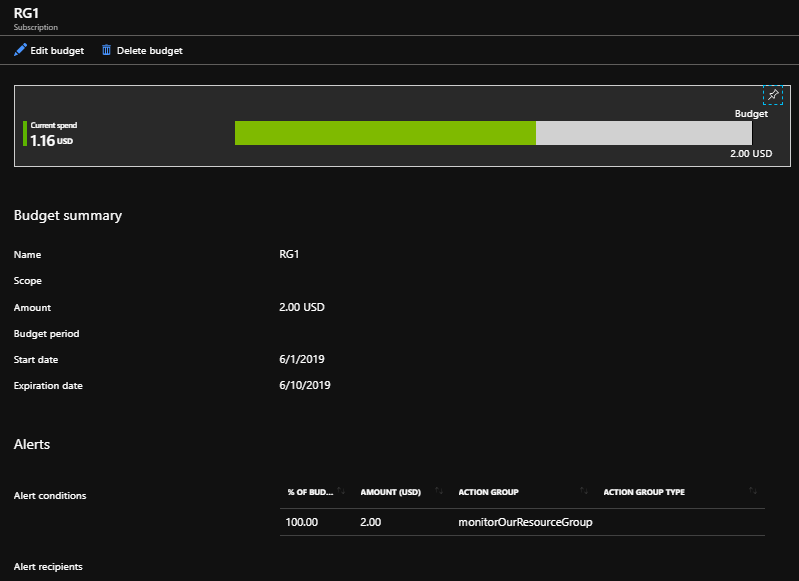
Task: Select the 100.00 percent alert condition cell
Action: (303, 522)
